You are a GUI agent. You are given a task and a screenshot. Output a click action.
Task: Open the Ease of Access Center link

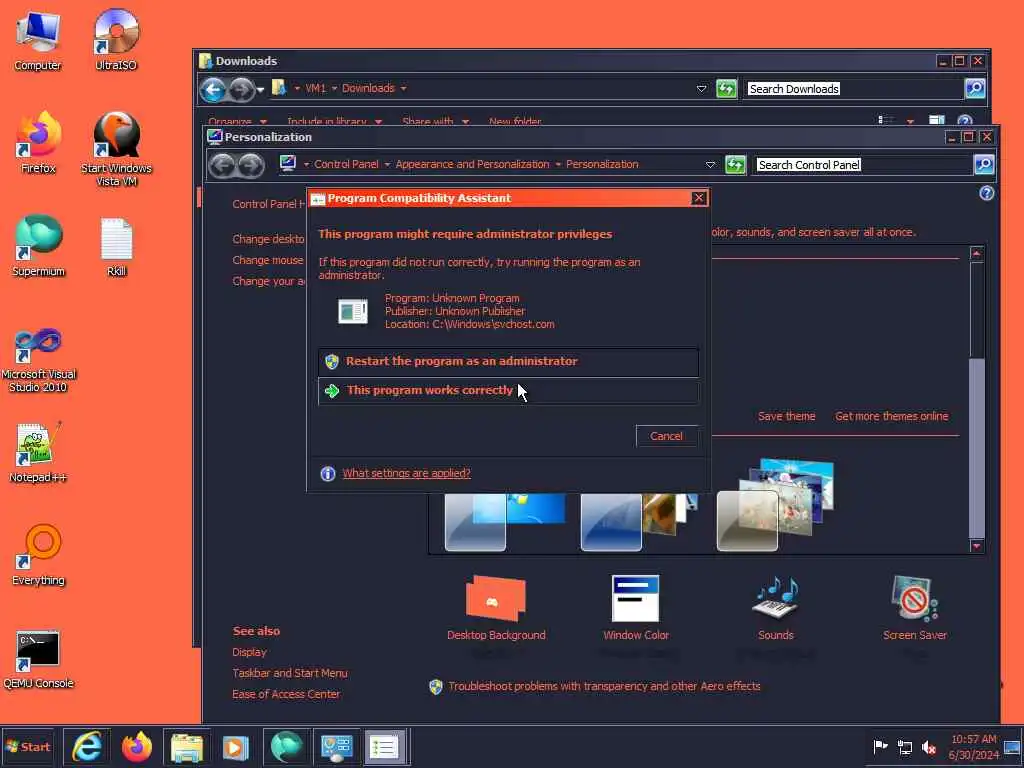(286, 694)
